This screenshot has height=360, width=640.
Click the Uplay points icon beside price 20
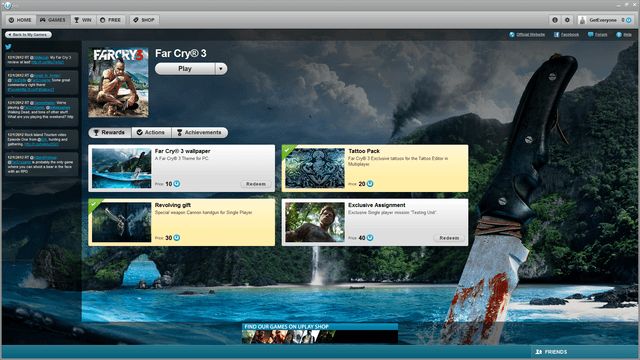coord(370,184)
